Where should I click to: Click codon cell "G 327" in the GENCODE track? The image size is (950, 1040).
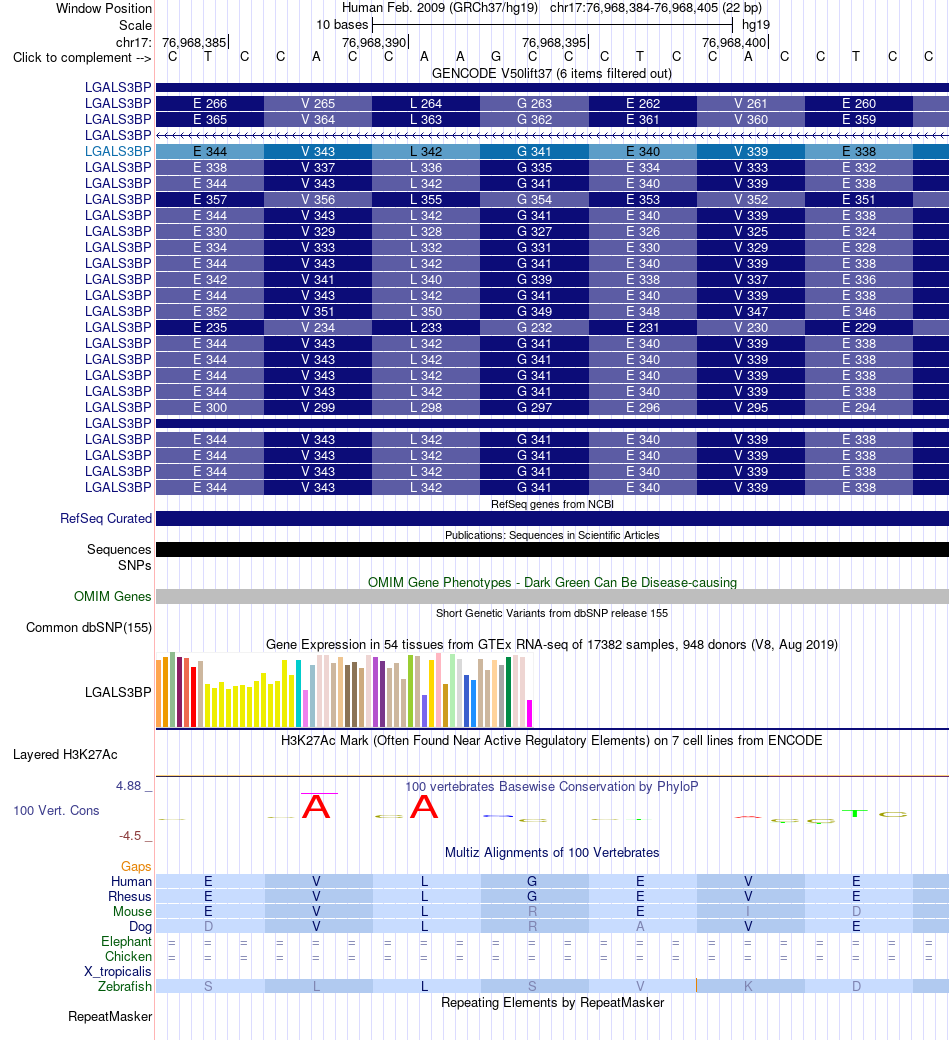point(534,231)
